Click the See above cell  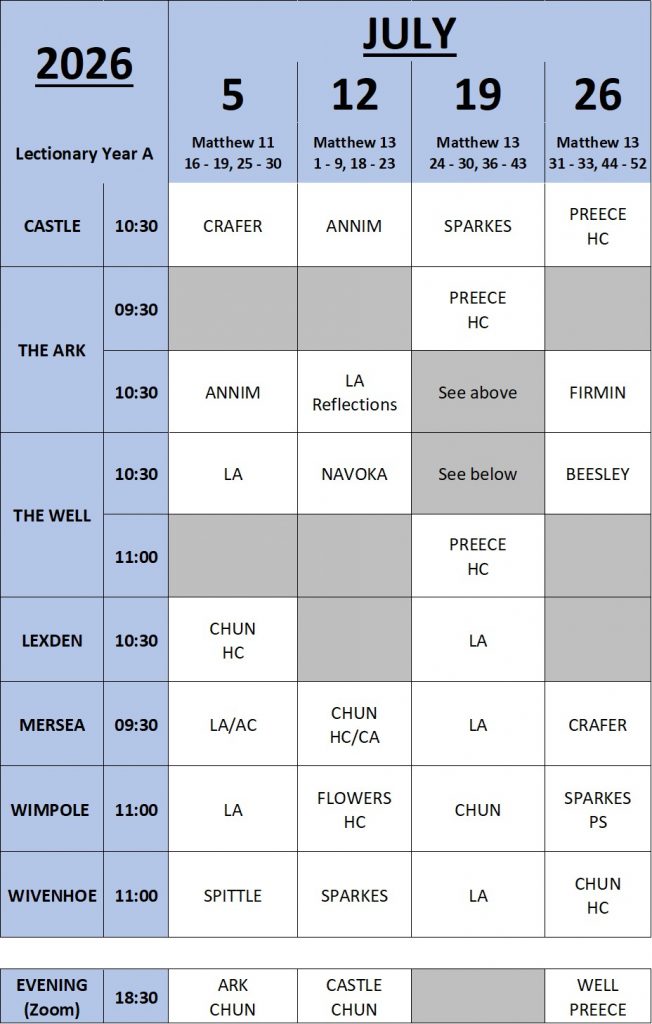point(477,392)
